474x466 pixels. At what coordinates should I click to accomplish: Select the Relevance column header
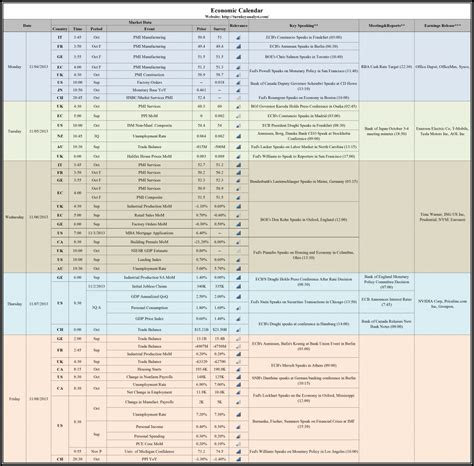239,26
